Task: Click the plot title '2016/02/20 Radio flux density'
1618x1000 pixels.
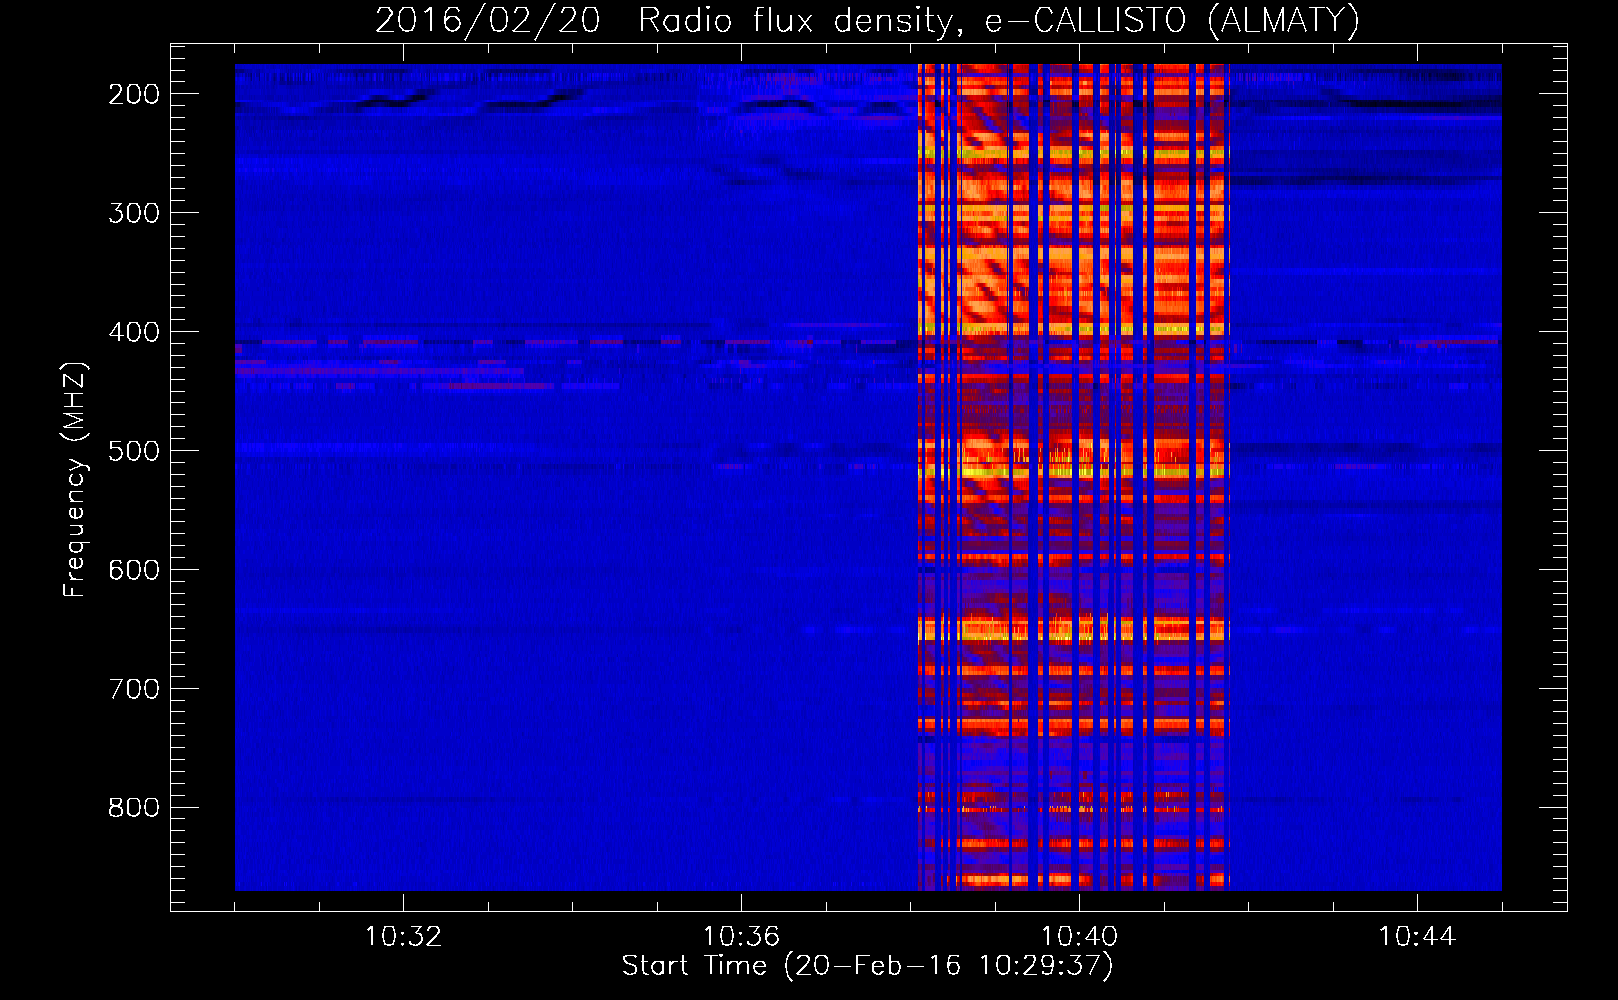Action: [866, 20]
